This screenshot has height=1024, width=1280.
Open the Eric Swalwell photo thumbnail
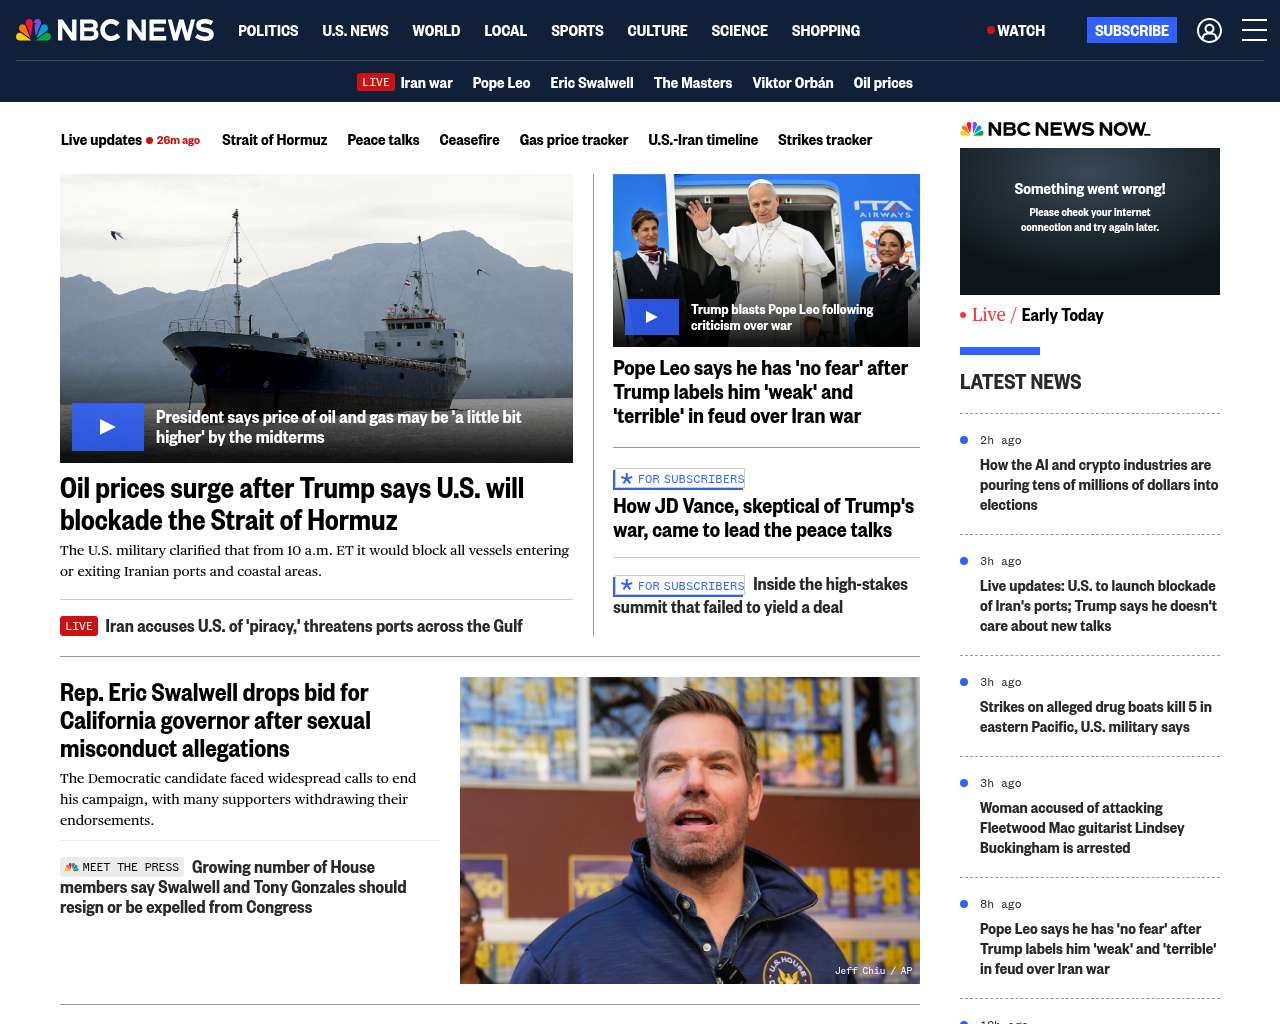(x=689, y=830)
